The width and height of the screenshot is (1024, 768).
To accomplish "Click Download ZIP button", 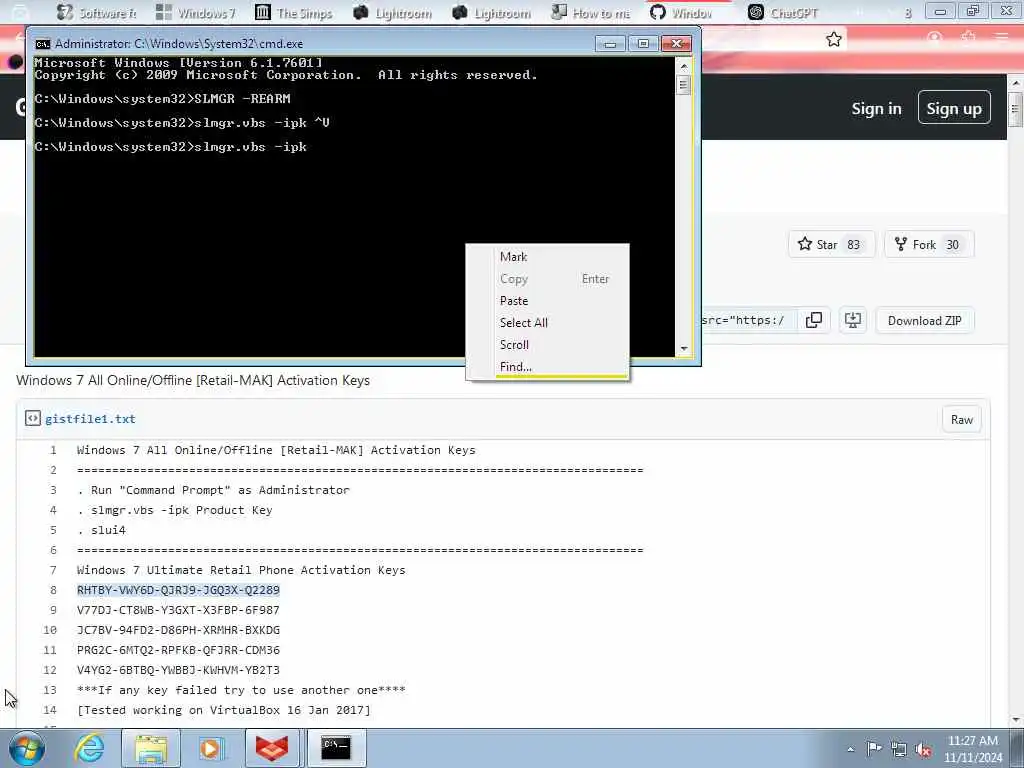I will (x=924, y=320).
